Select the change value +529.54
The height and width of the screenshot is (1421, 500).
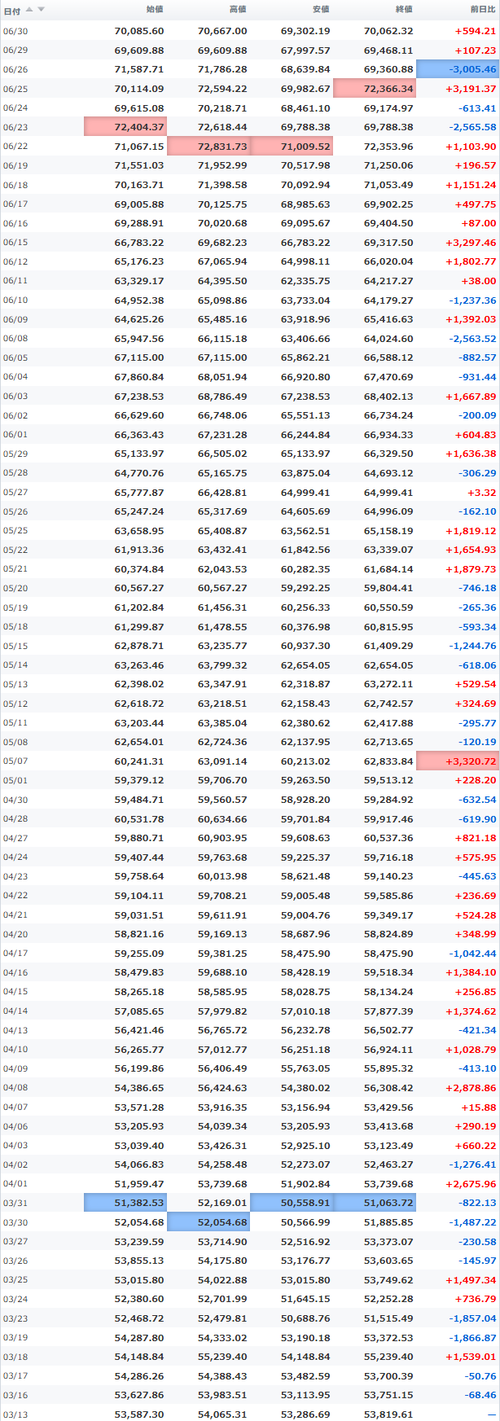(x=476, y=685)
